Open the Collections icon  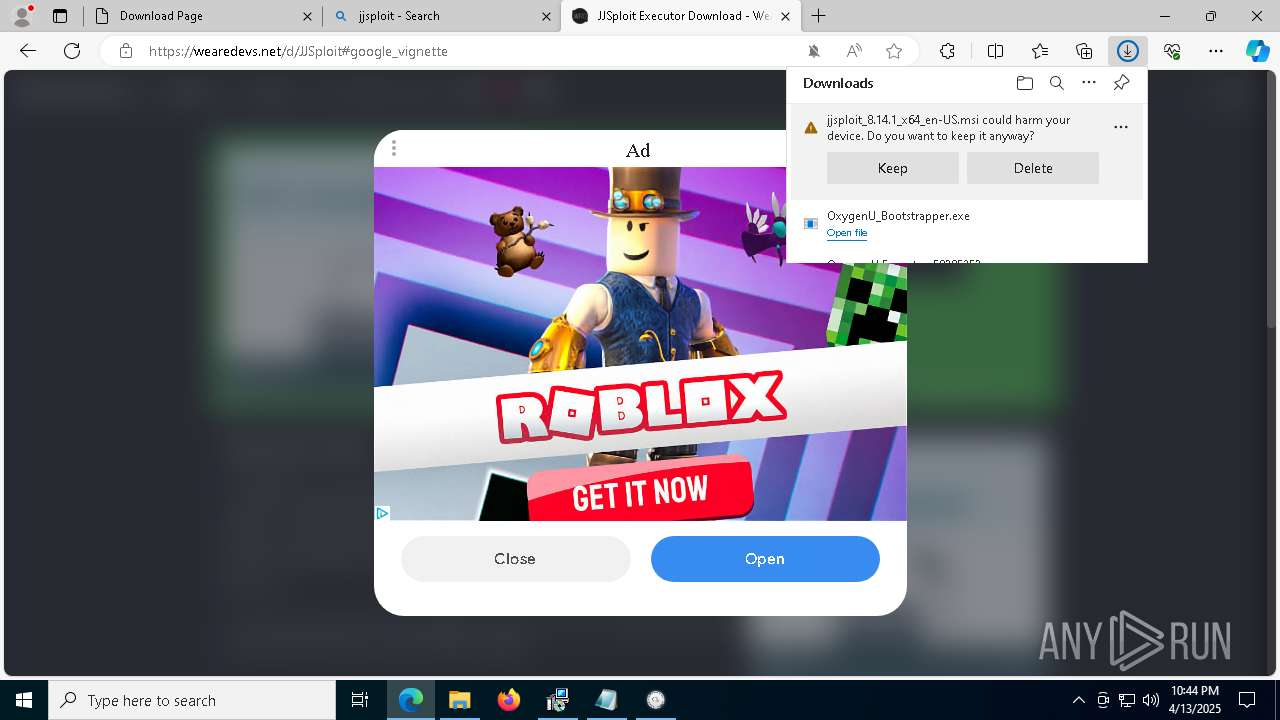click(x=1084, y=51)
